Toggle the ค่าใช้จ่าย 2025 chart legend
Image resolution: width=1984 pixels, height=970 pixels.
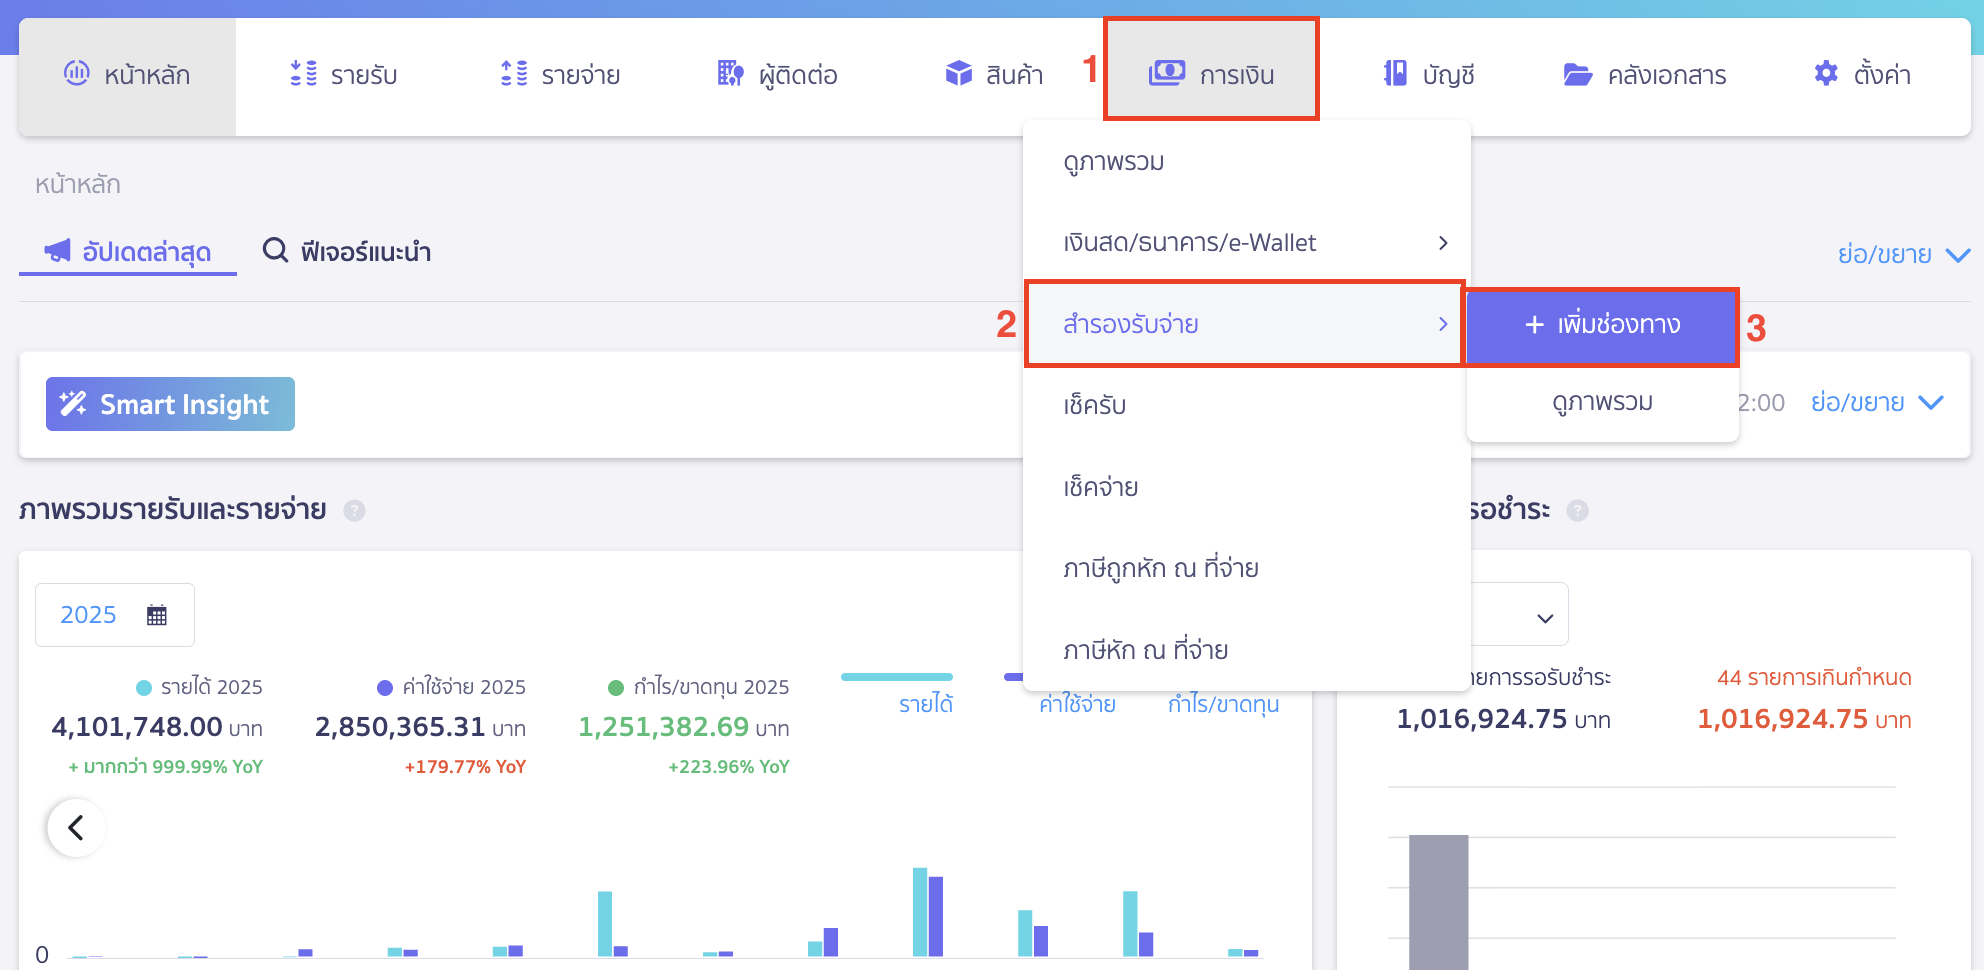(451, 687)
